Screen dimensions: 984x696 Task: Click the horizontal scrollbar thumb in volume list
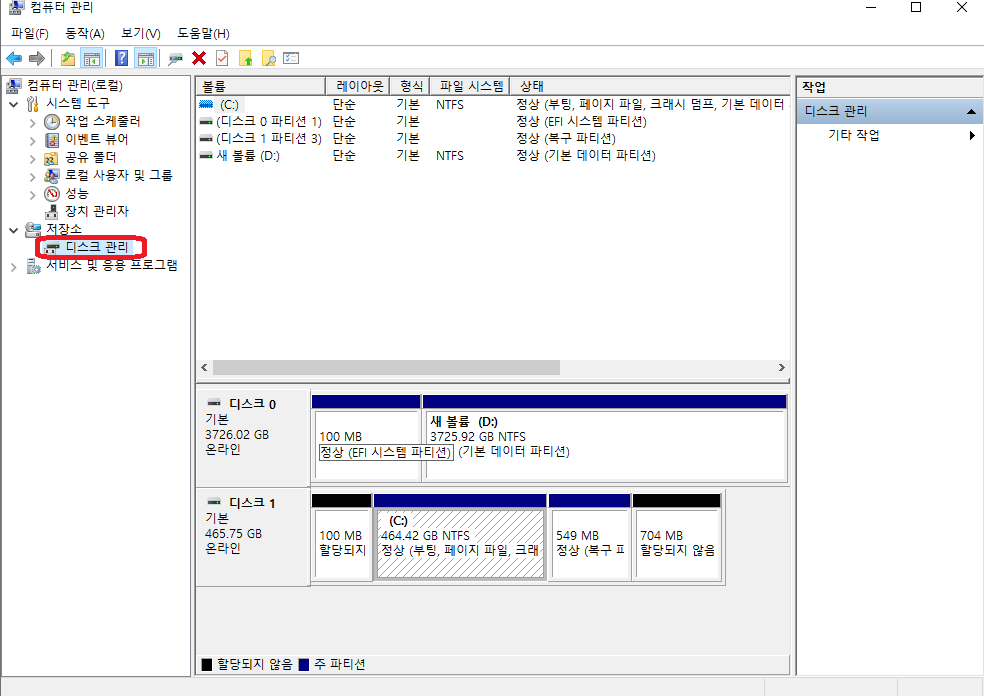tap(386, 368)
